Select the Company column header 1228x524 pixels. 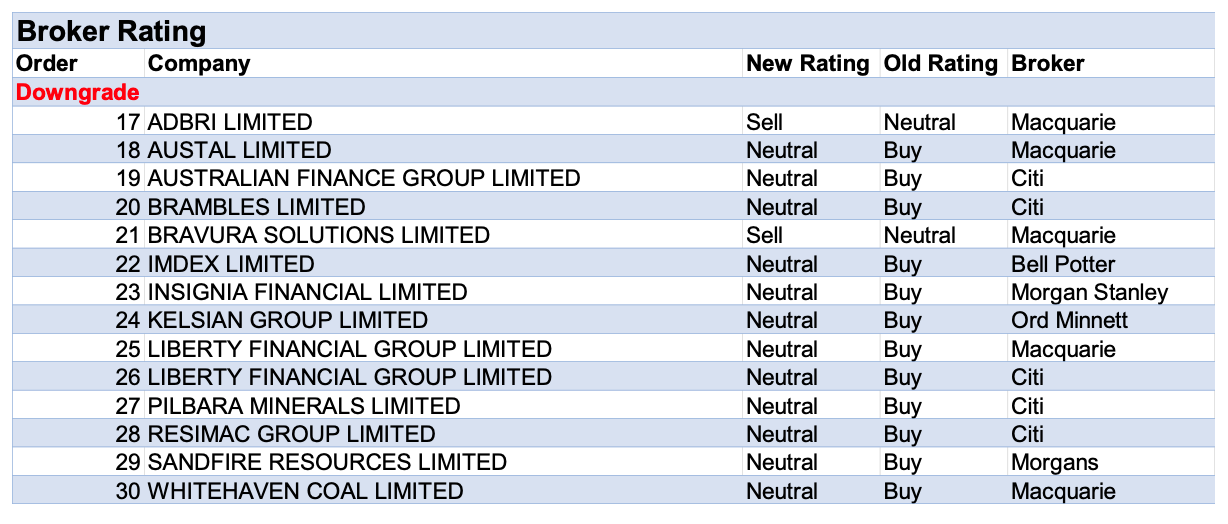pos(199,64)
